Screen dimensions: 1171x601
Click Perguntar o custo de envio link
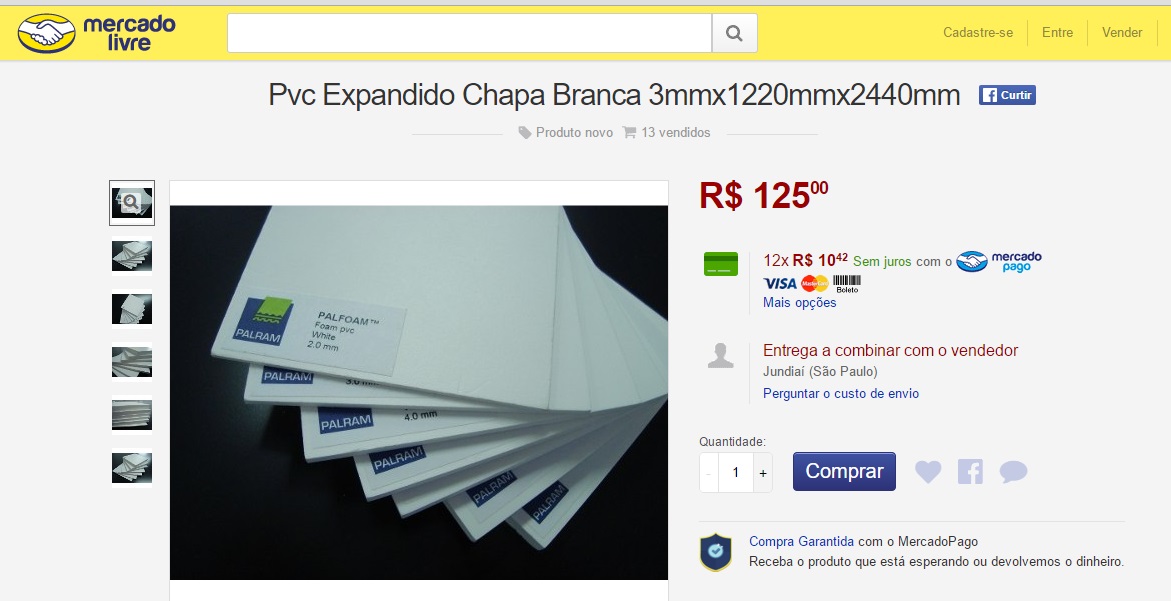(840, 393)
